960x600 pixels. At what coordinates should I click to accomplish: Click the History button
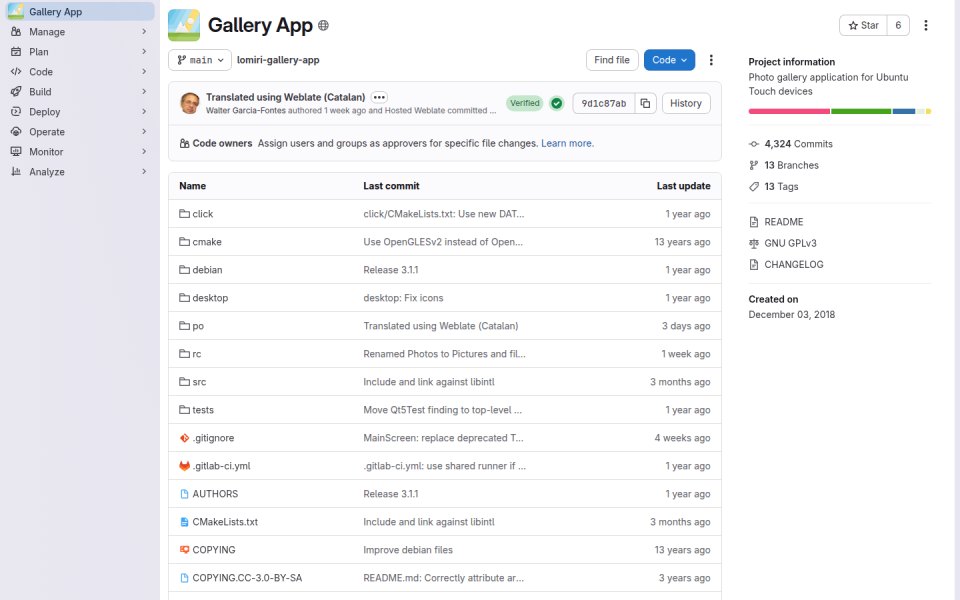click(x=686, y=103)
